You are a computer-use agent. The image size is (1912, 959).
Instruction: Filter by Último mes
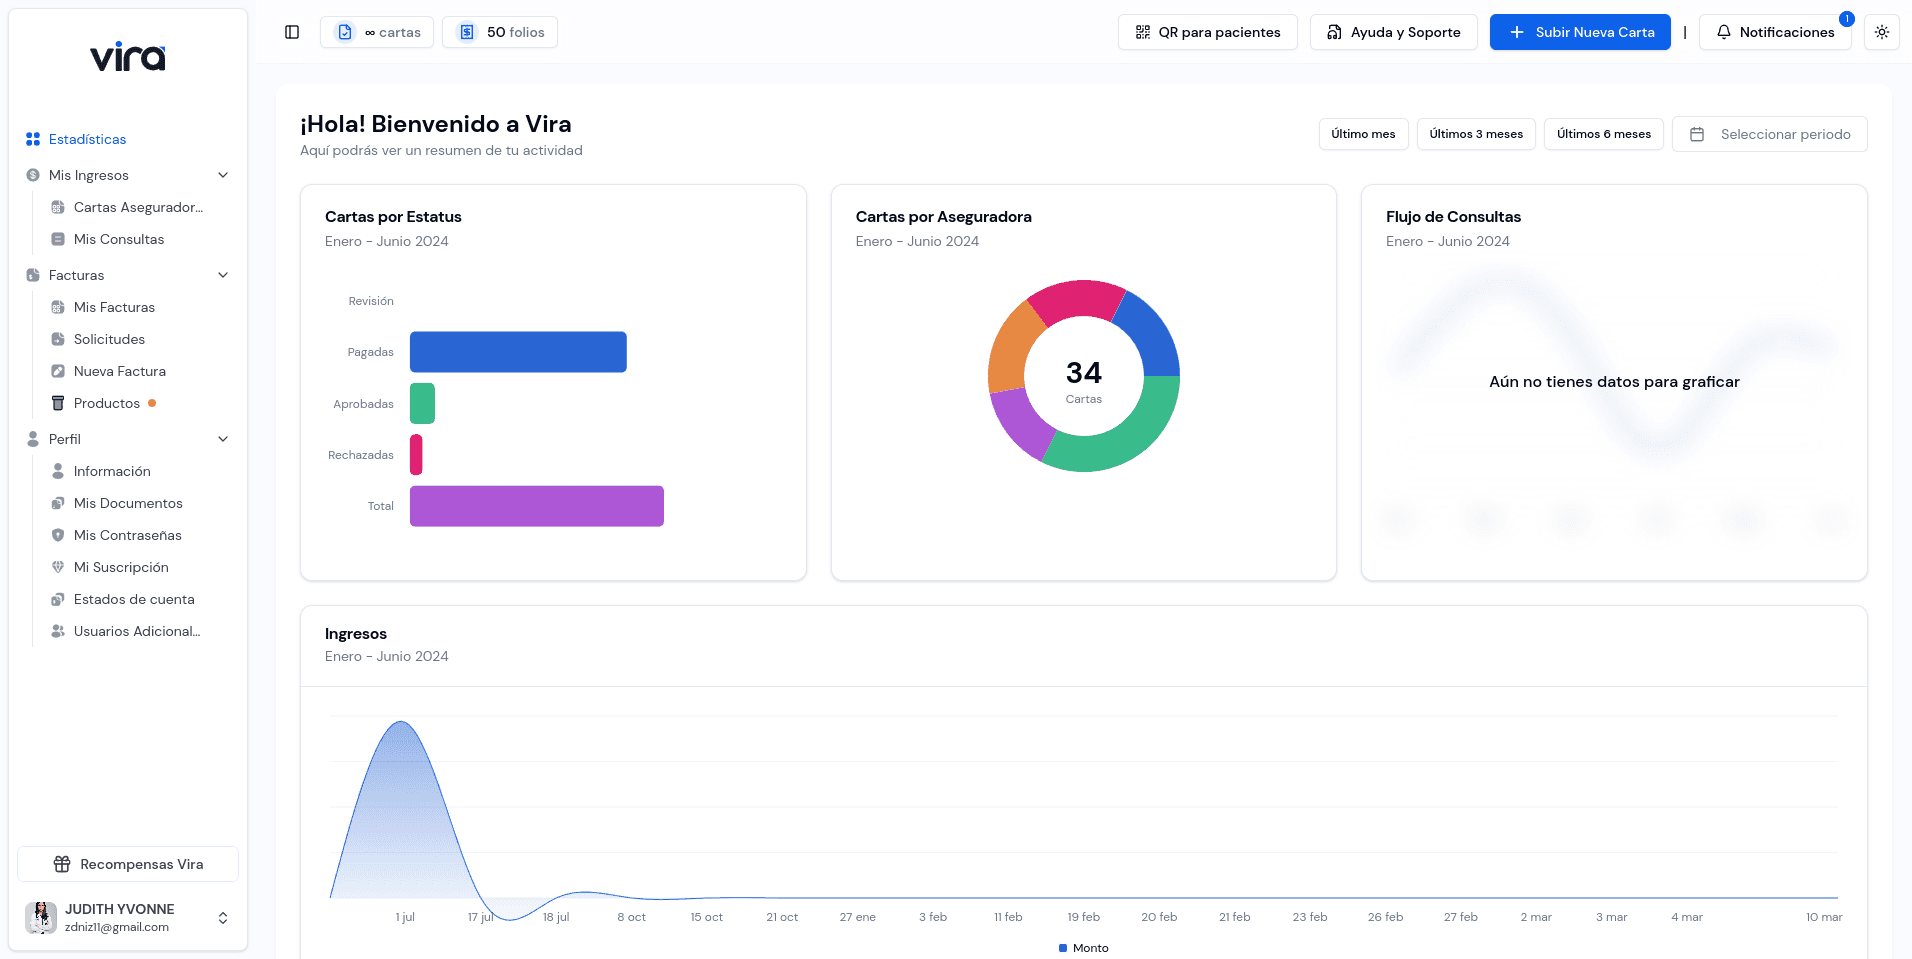coord(1363,134)
